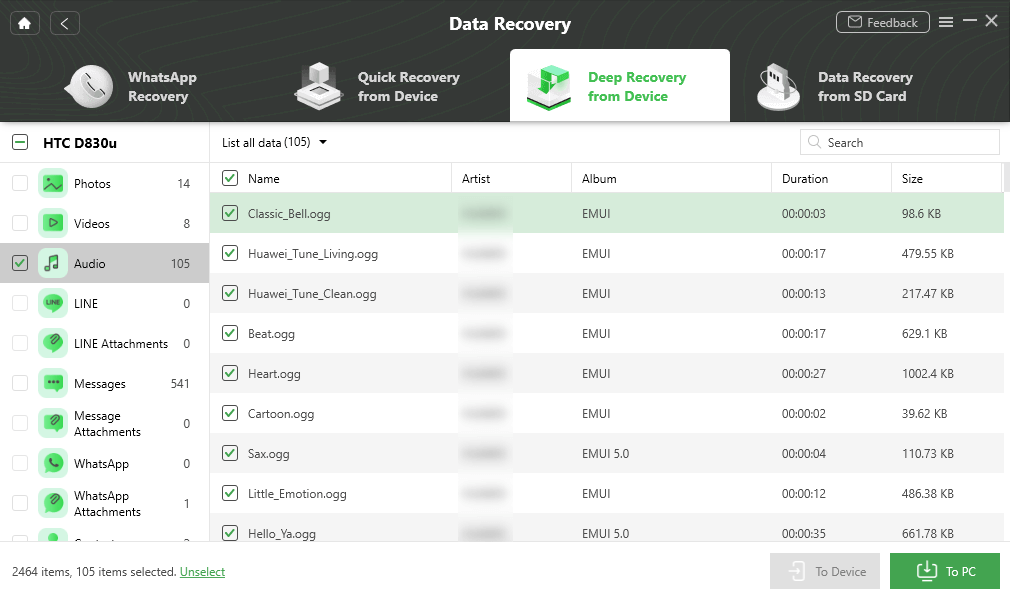Check the Photos category checkbox
The height and width of the screenshot is (598, 1010).
pyautogui.click(x=20, y=184)
